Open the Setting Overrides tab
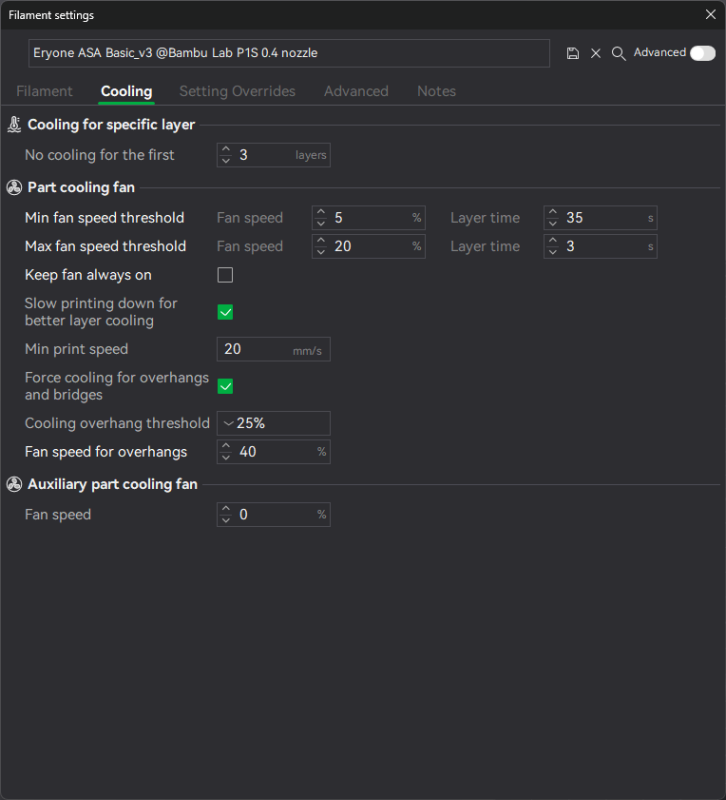726x800 pixels. (x=237, y=91)
